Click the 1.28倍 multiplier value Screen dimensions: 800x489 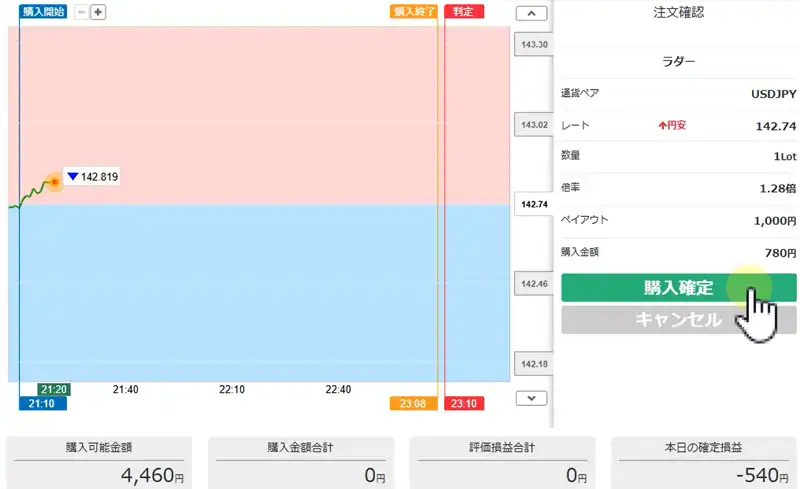(778, 188)
